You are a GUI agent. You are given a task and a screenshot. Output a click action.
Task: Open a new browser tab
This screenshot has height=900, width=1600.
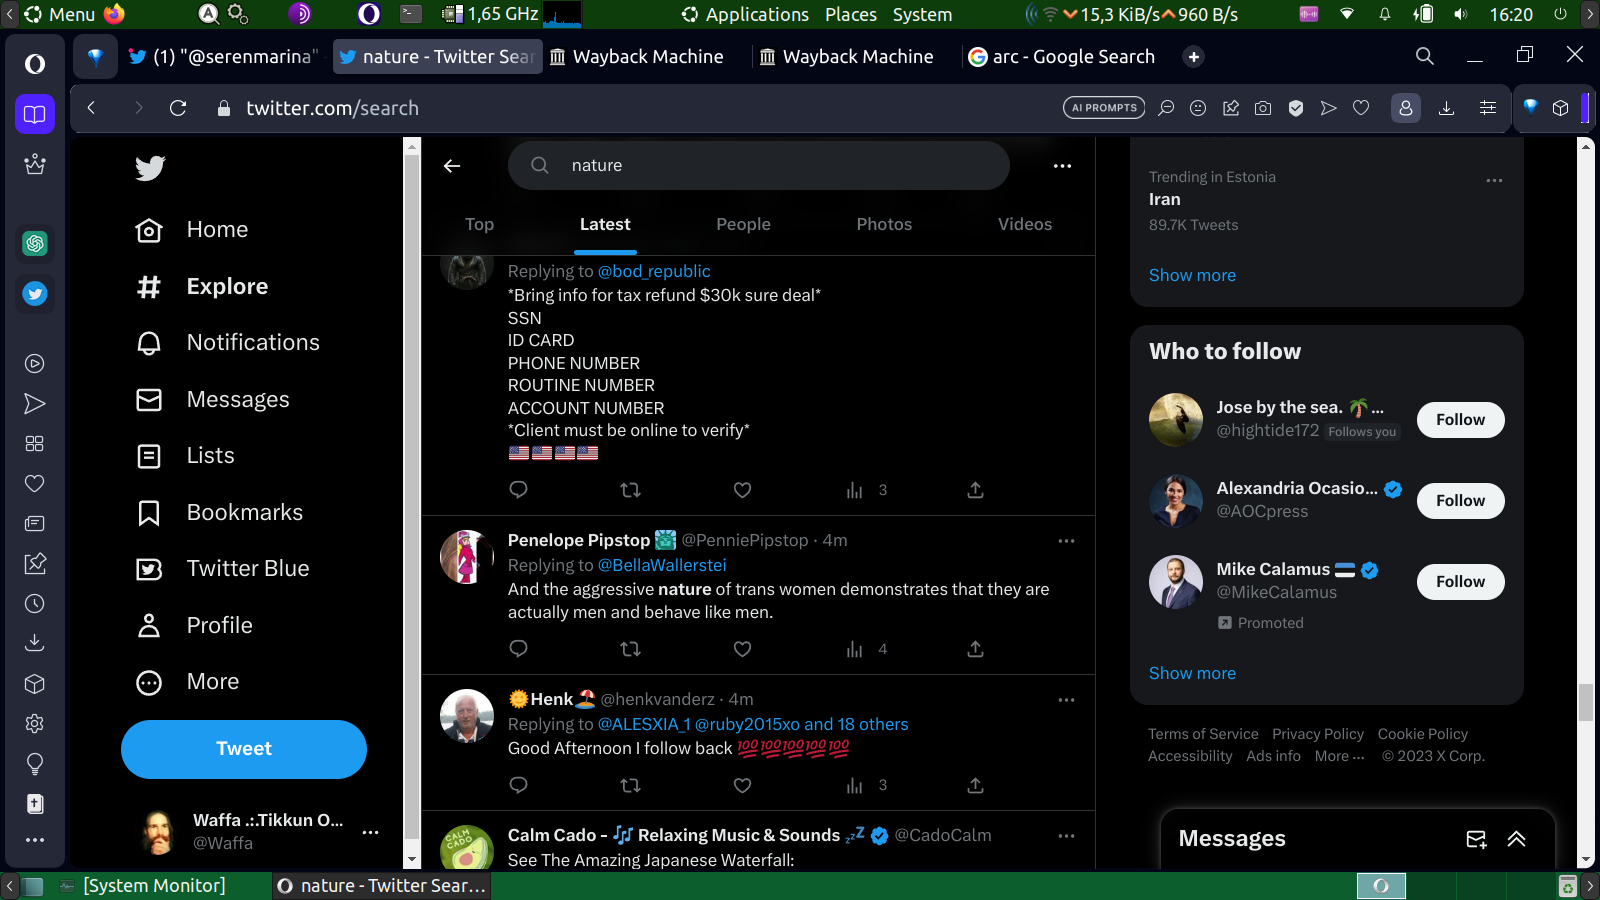(1193, 57)
